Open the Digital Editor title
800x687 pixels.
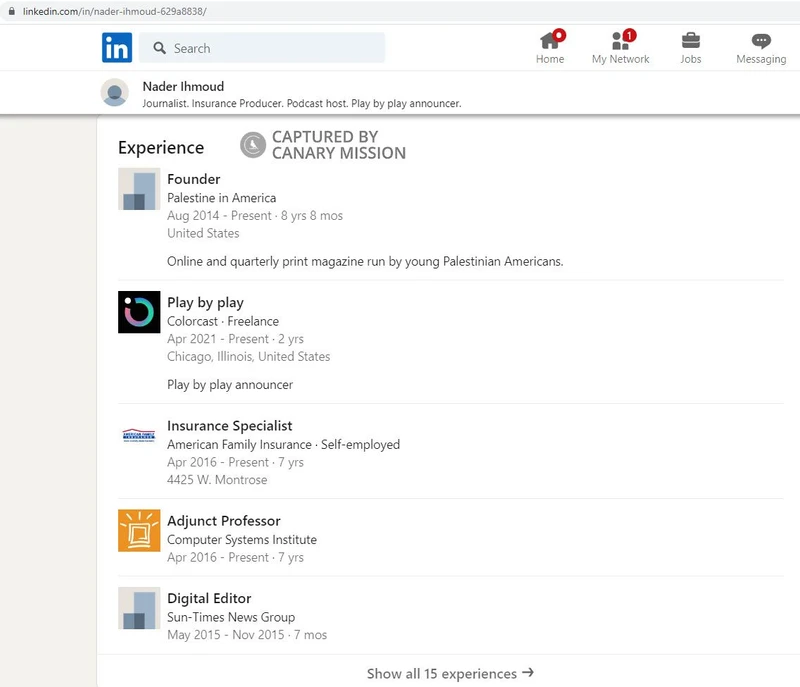pyautogui.click(x=209, y=598)
